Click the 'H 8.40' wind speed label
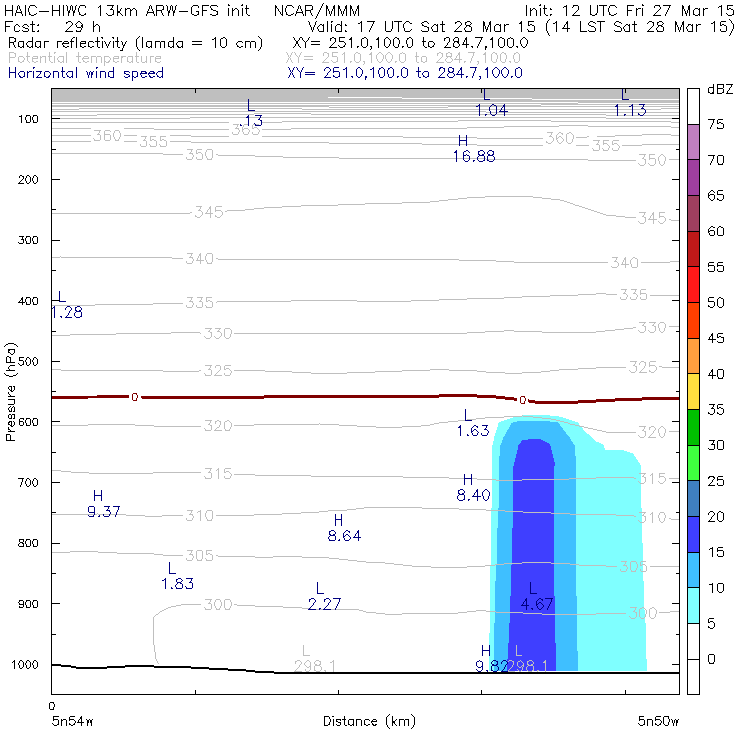Screen dimensions: 740x740 (473, 488)
